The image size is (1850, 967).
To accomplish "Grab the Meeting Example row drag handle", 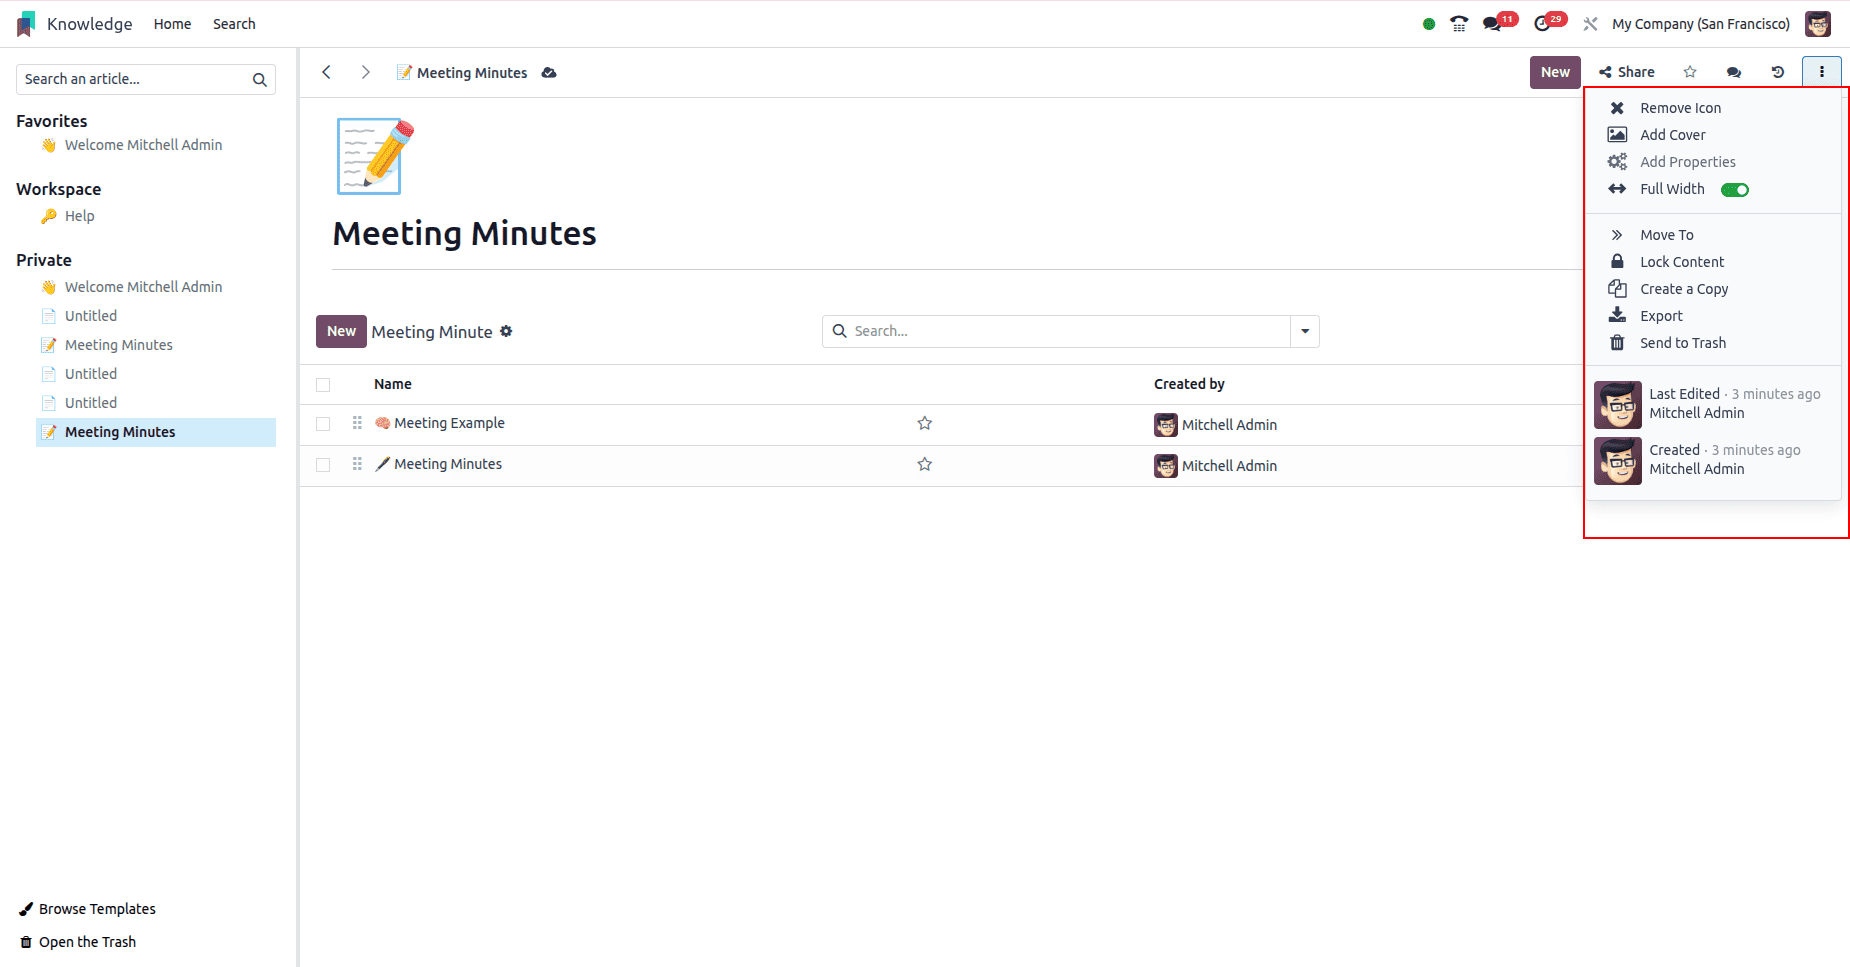I will click(357, 424).
